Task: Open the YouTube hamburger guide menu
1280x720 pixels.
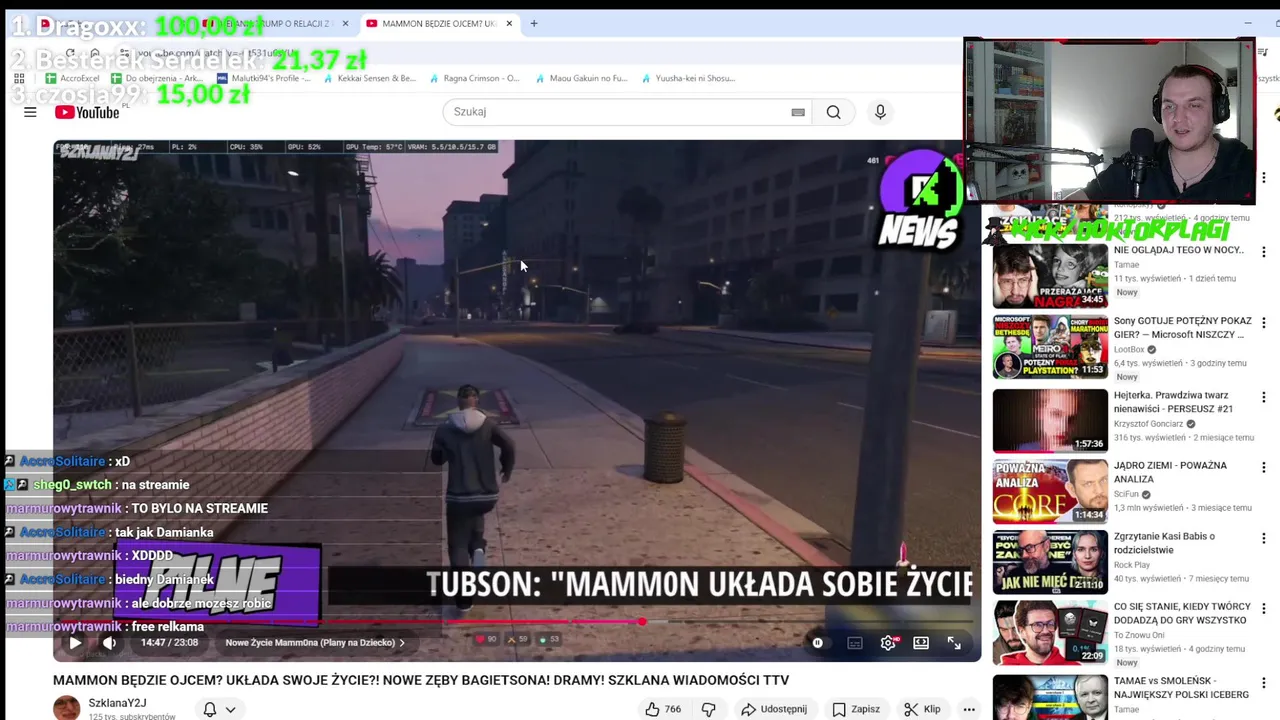Action: click(30, 112)
